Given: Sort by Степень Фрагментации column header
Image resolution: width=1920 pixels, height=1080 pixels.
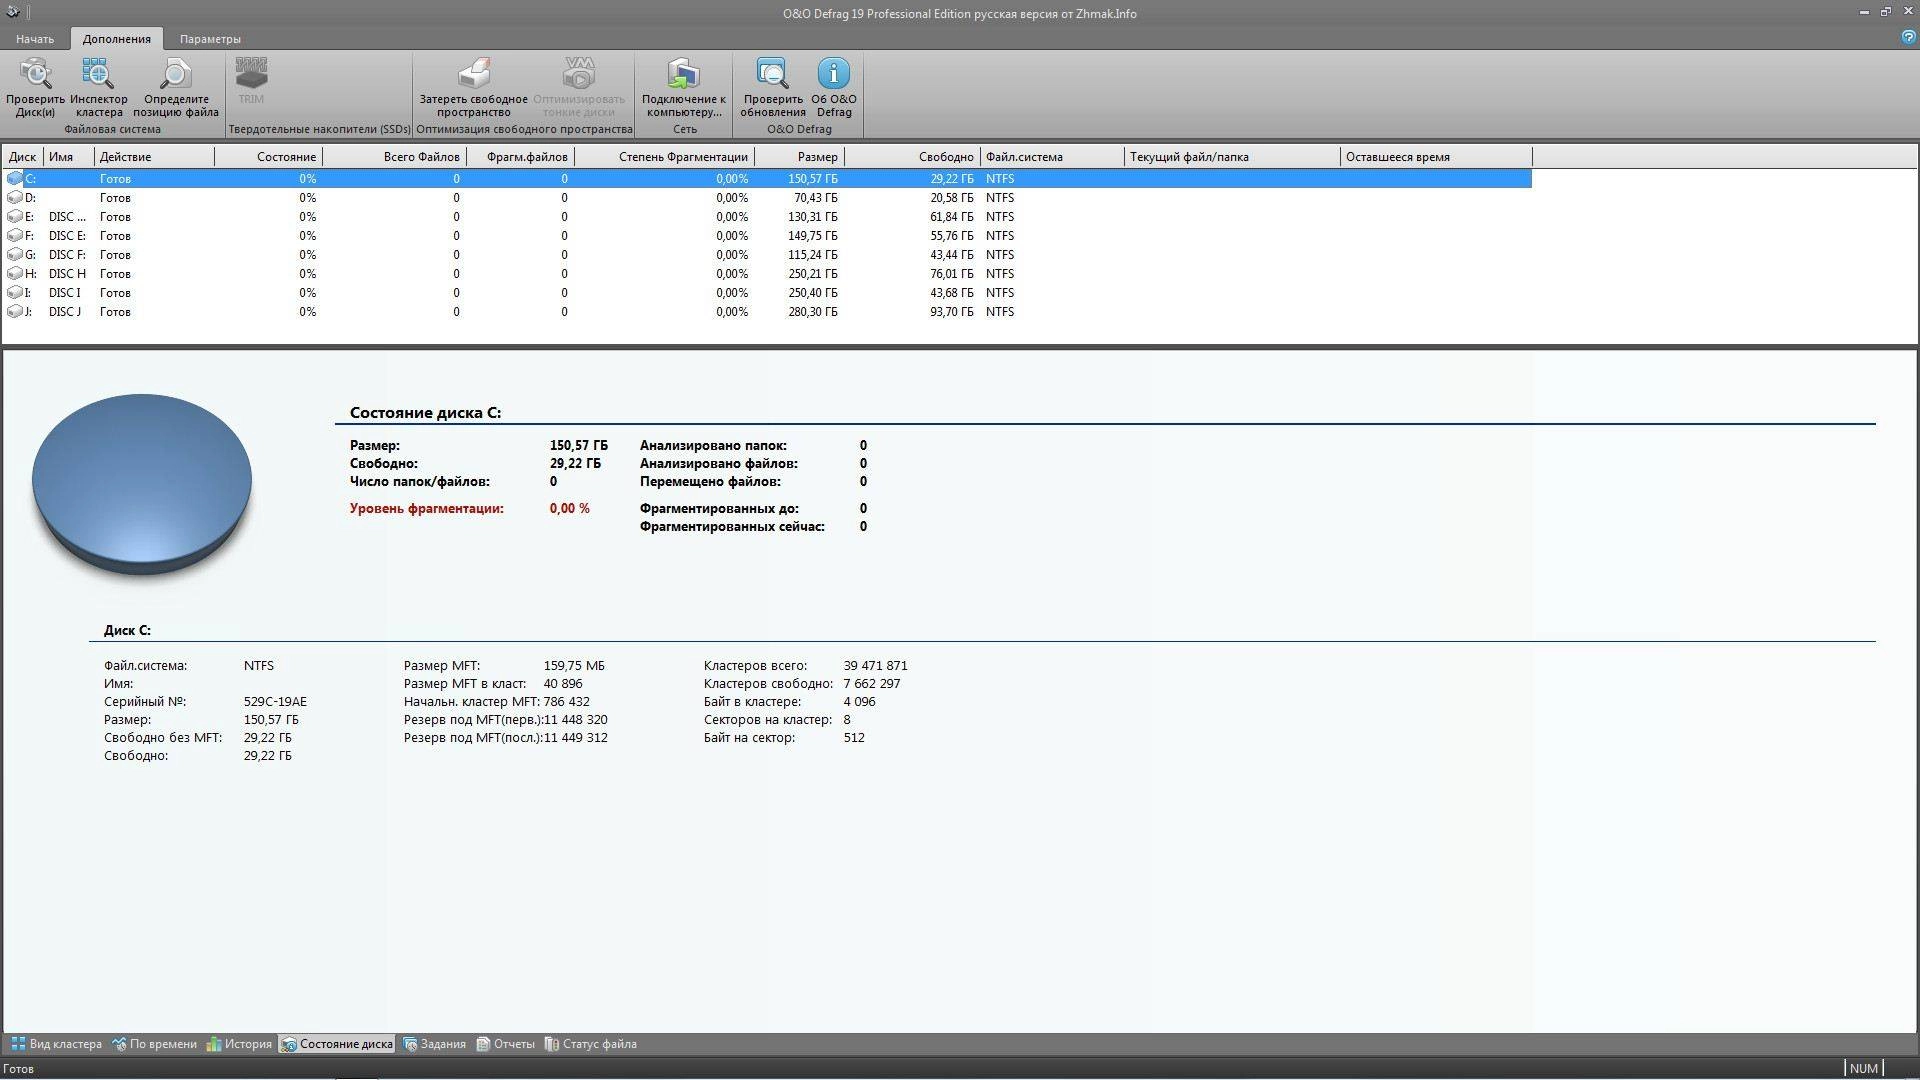Looking at the screenshot, I should (664, 157).
